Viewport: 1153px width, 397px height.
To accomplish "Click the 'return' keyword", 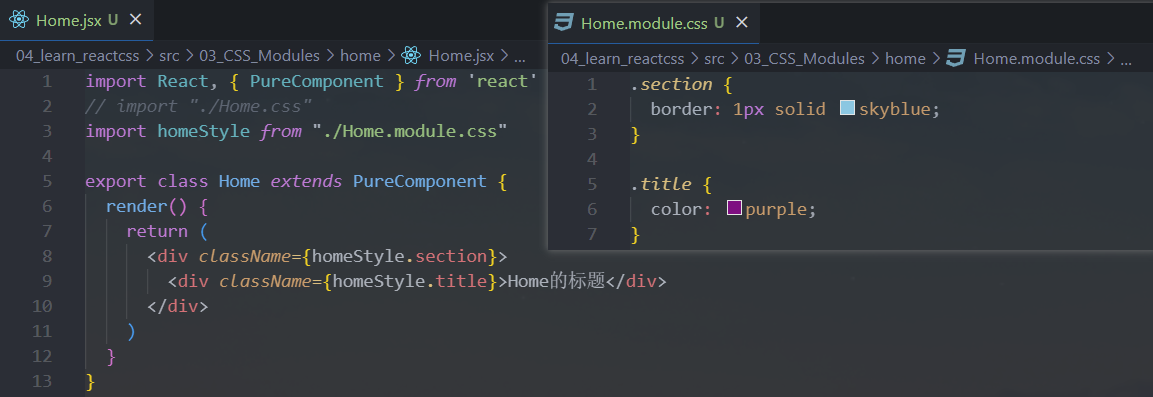I will point(157,231).
